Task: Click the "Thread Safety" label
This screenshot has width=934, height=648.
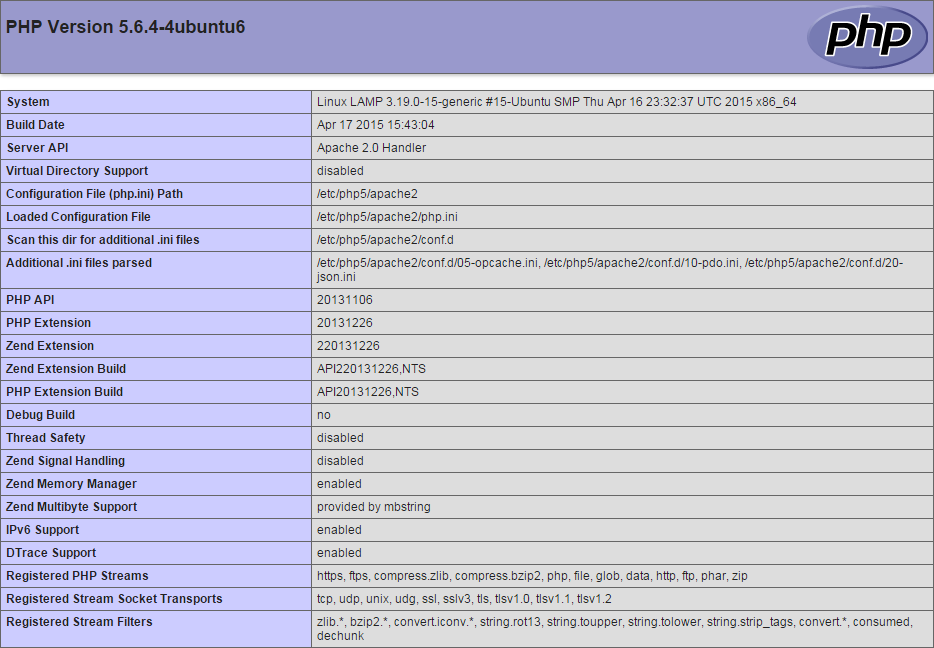Action: click(45, 438)
